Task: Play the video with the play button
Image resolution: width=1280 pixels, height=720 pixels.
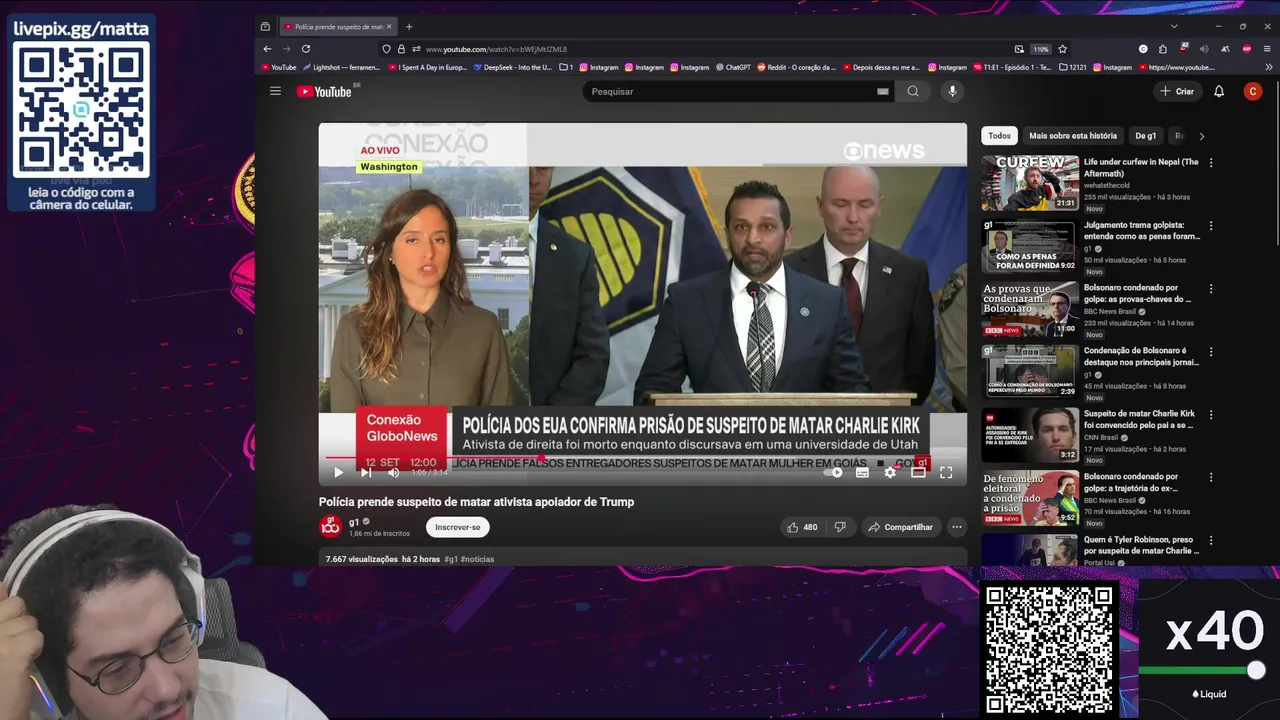Action: click(338, 472)
